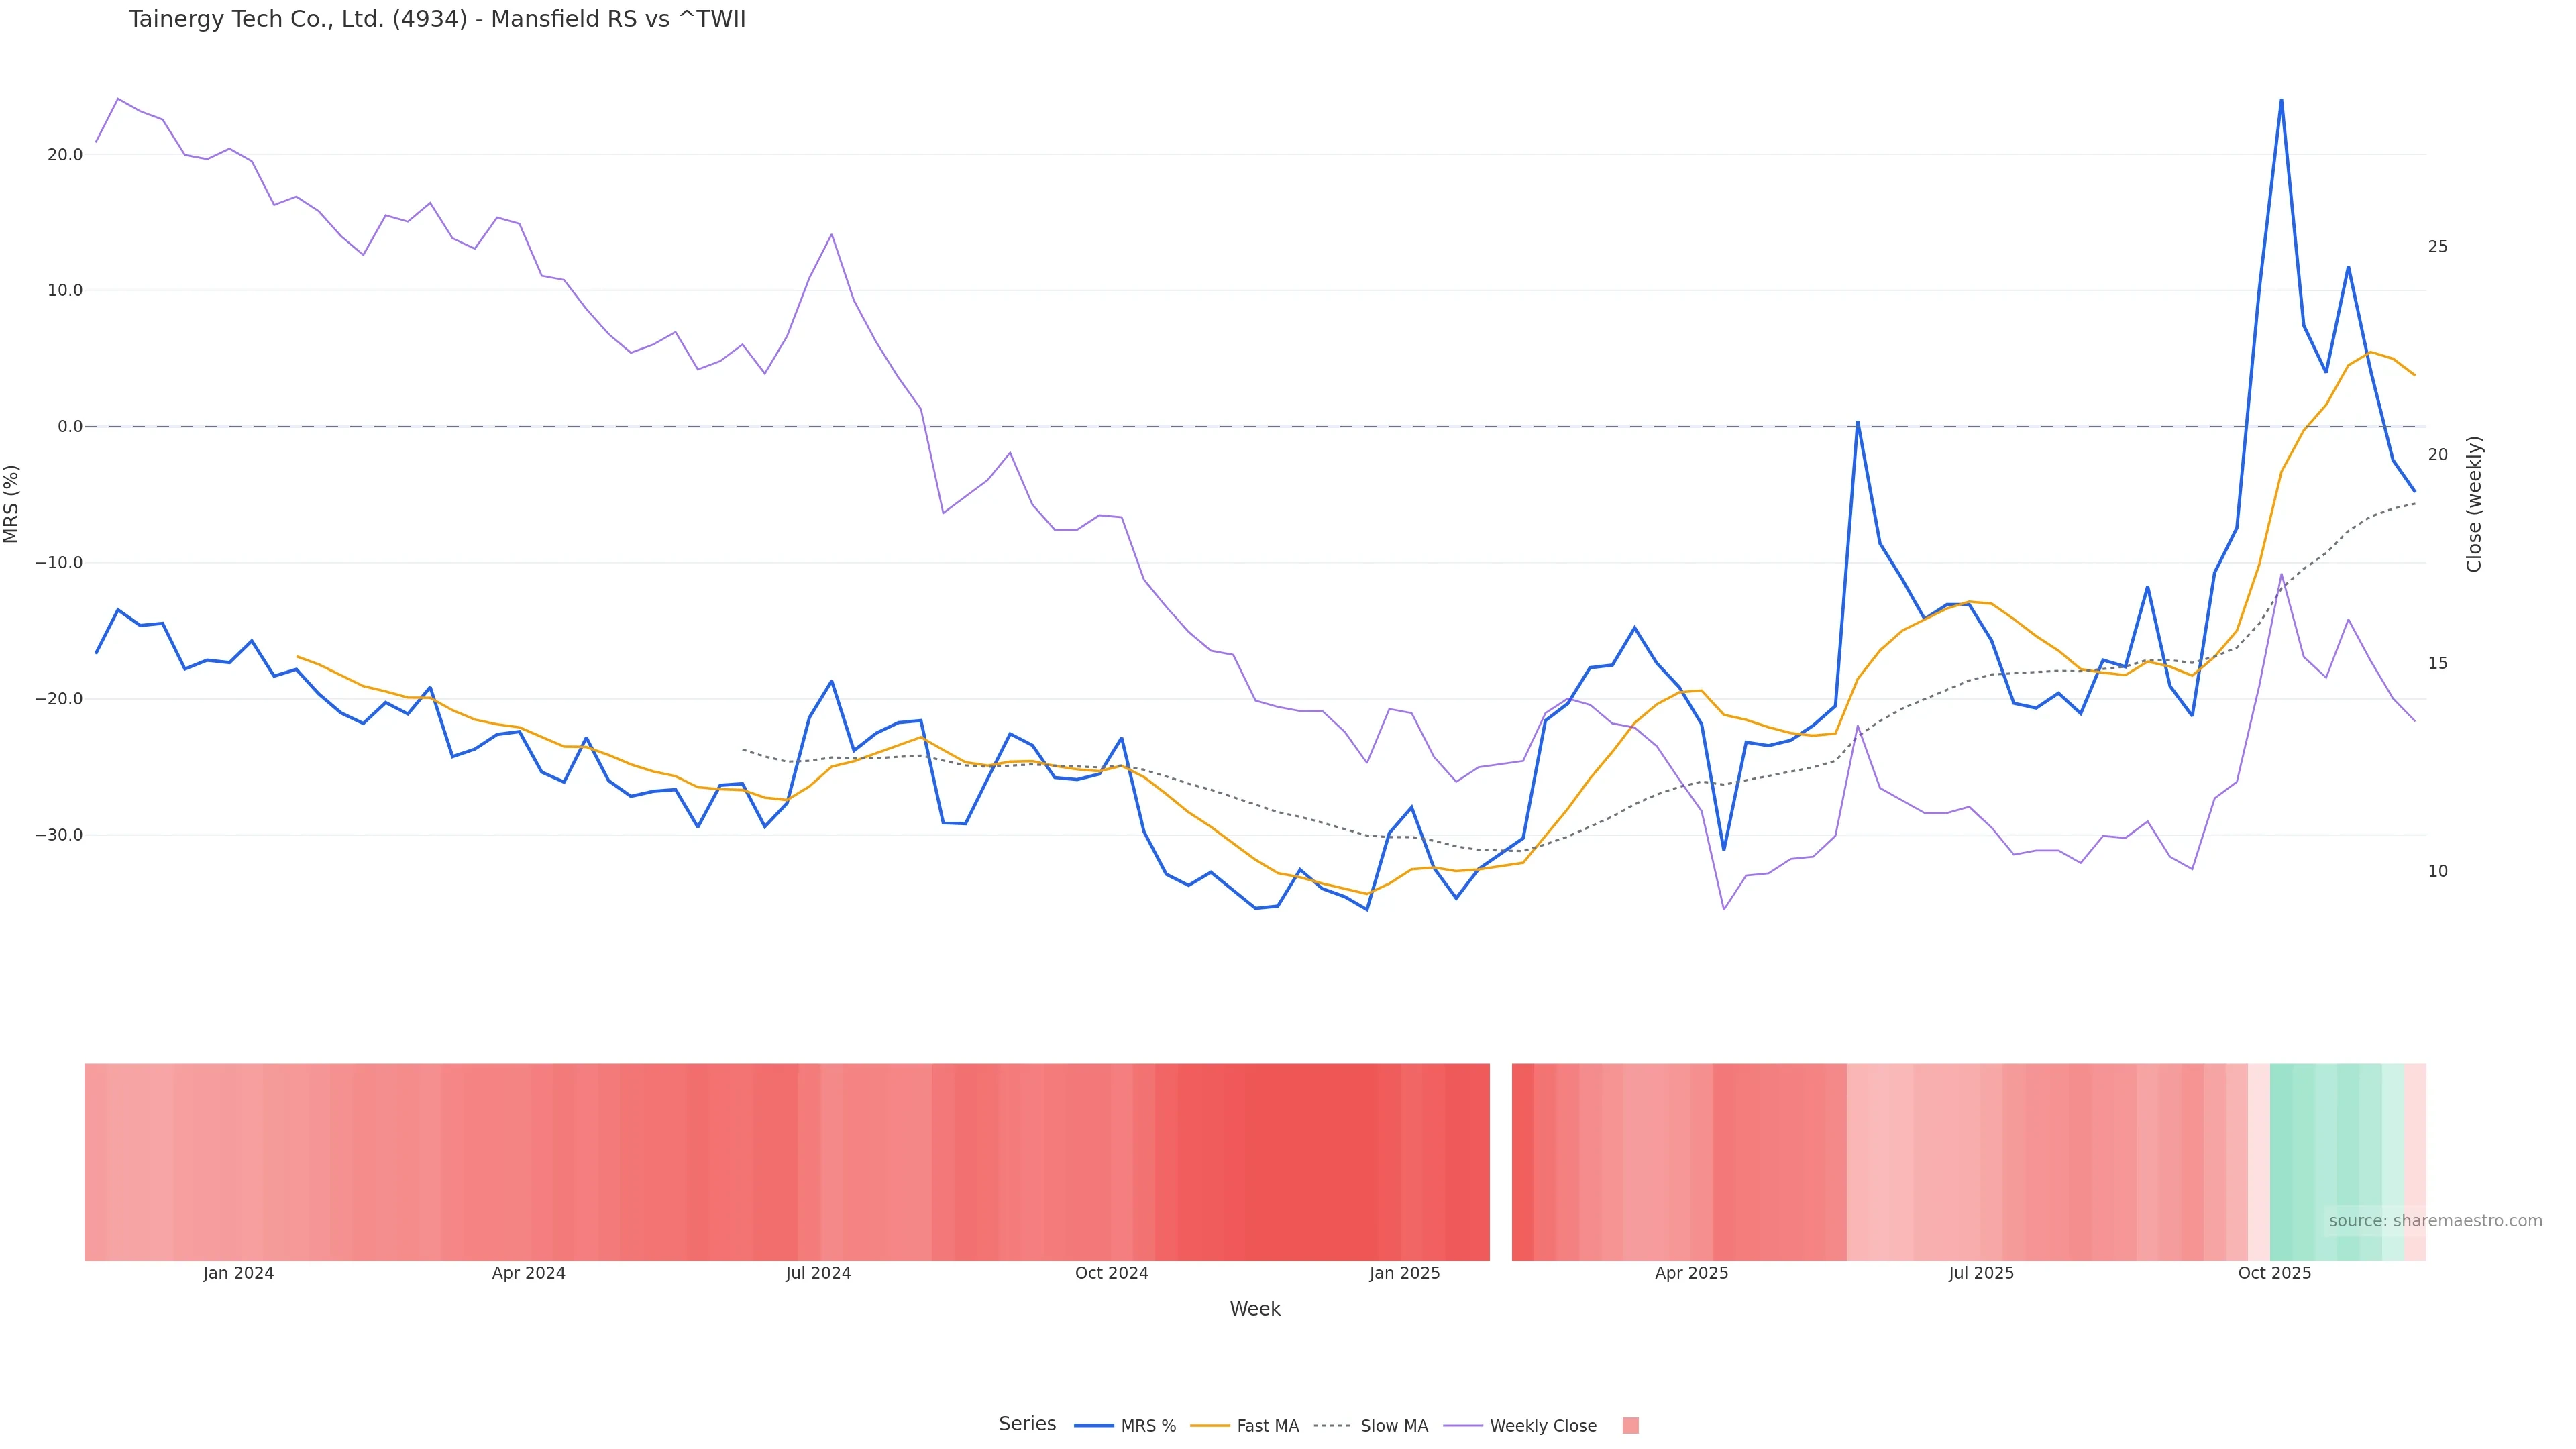Click the blue MRS % legend line icon
Viewport: 2576px width, 1449px height.
click(1094, 1426)
